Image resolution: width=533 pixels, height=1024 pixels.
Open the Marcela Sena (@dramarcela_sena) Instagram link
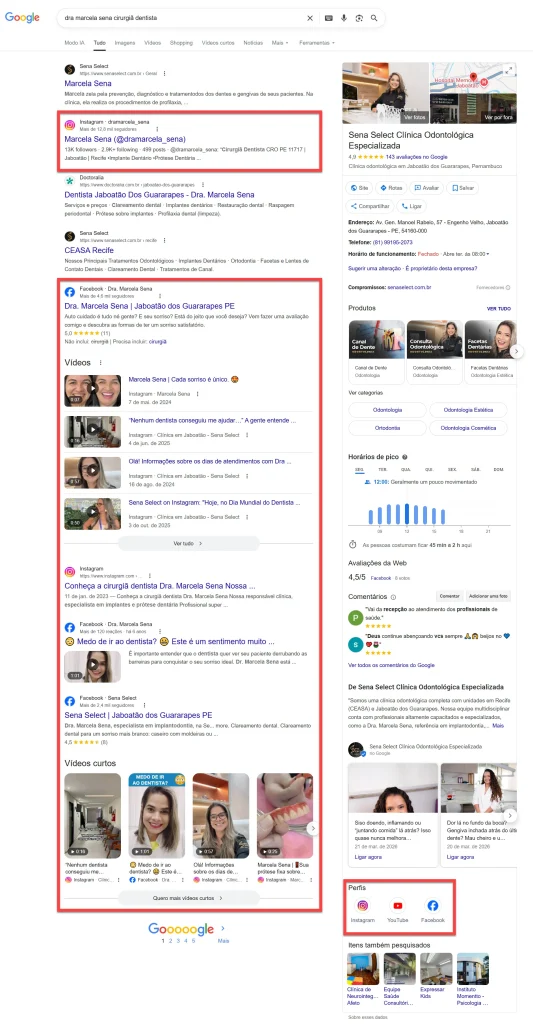(x=125, y=139)
